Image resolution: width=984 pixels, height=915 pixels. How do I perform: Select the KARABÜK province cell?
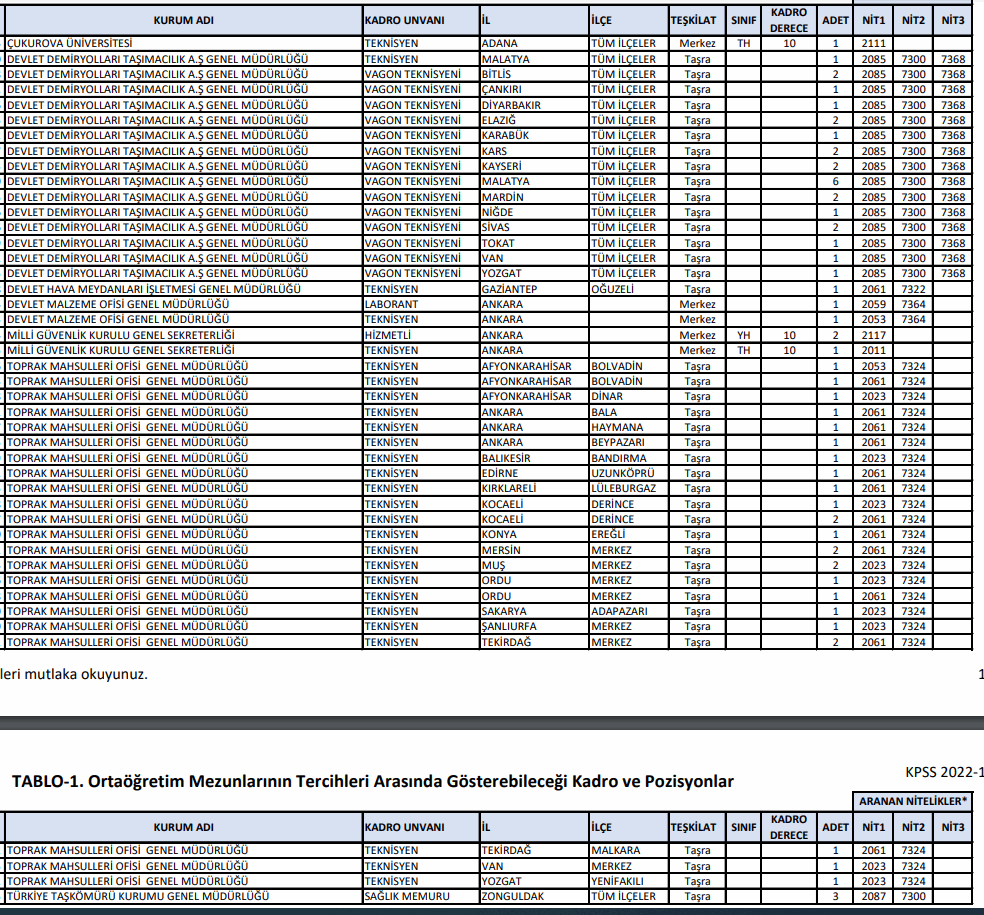coord(534,135)
